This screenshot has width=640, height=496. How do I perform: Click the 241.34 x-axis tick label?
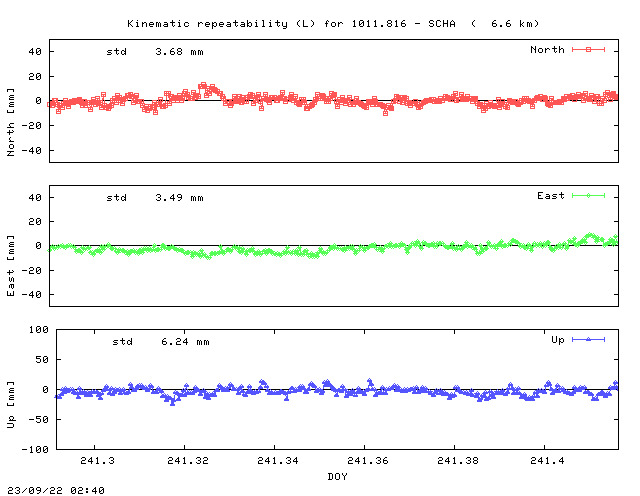(278, 461)
